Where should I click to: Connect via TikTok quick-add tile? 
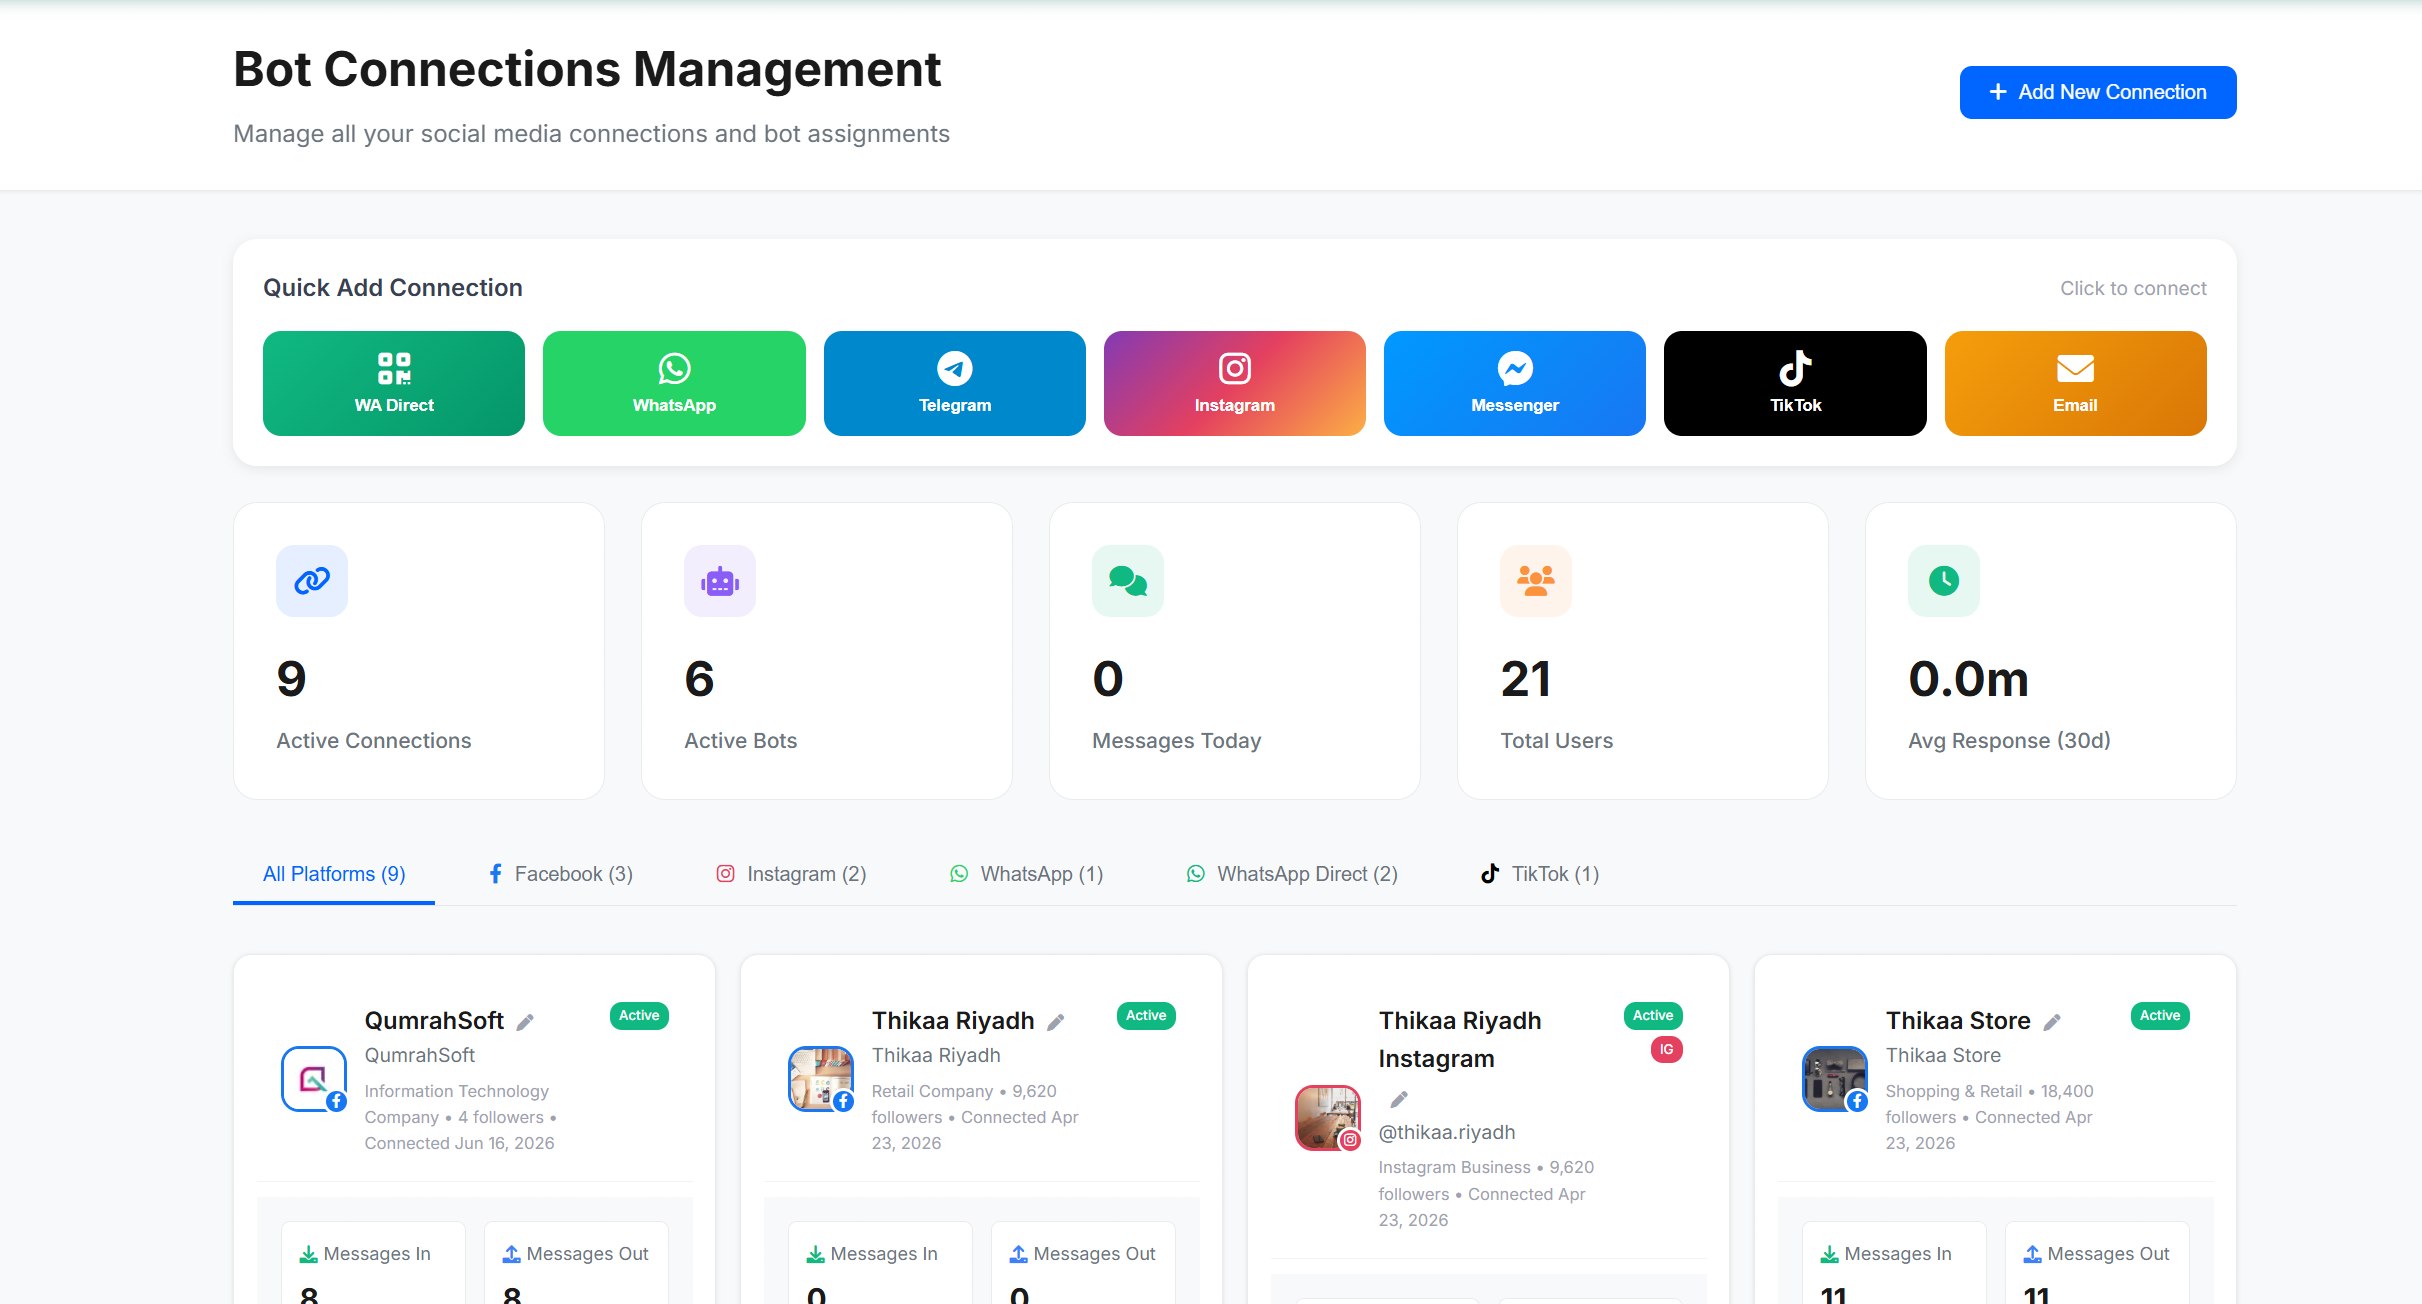(1795, 383)
